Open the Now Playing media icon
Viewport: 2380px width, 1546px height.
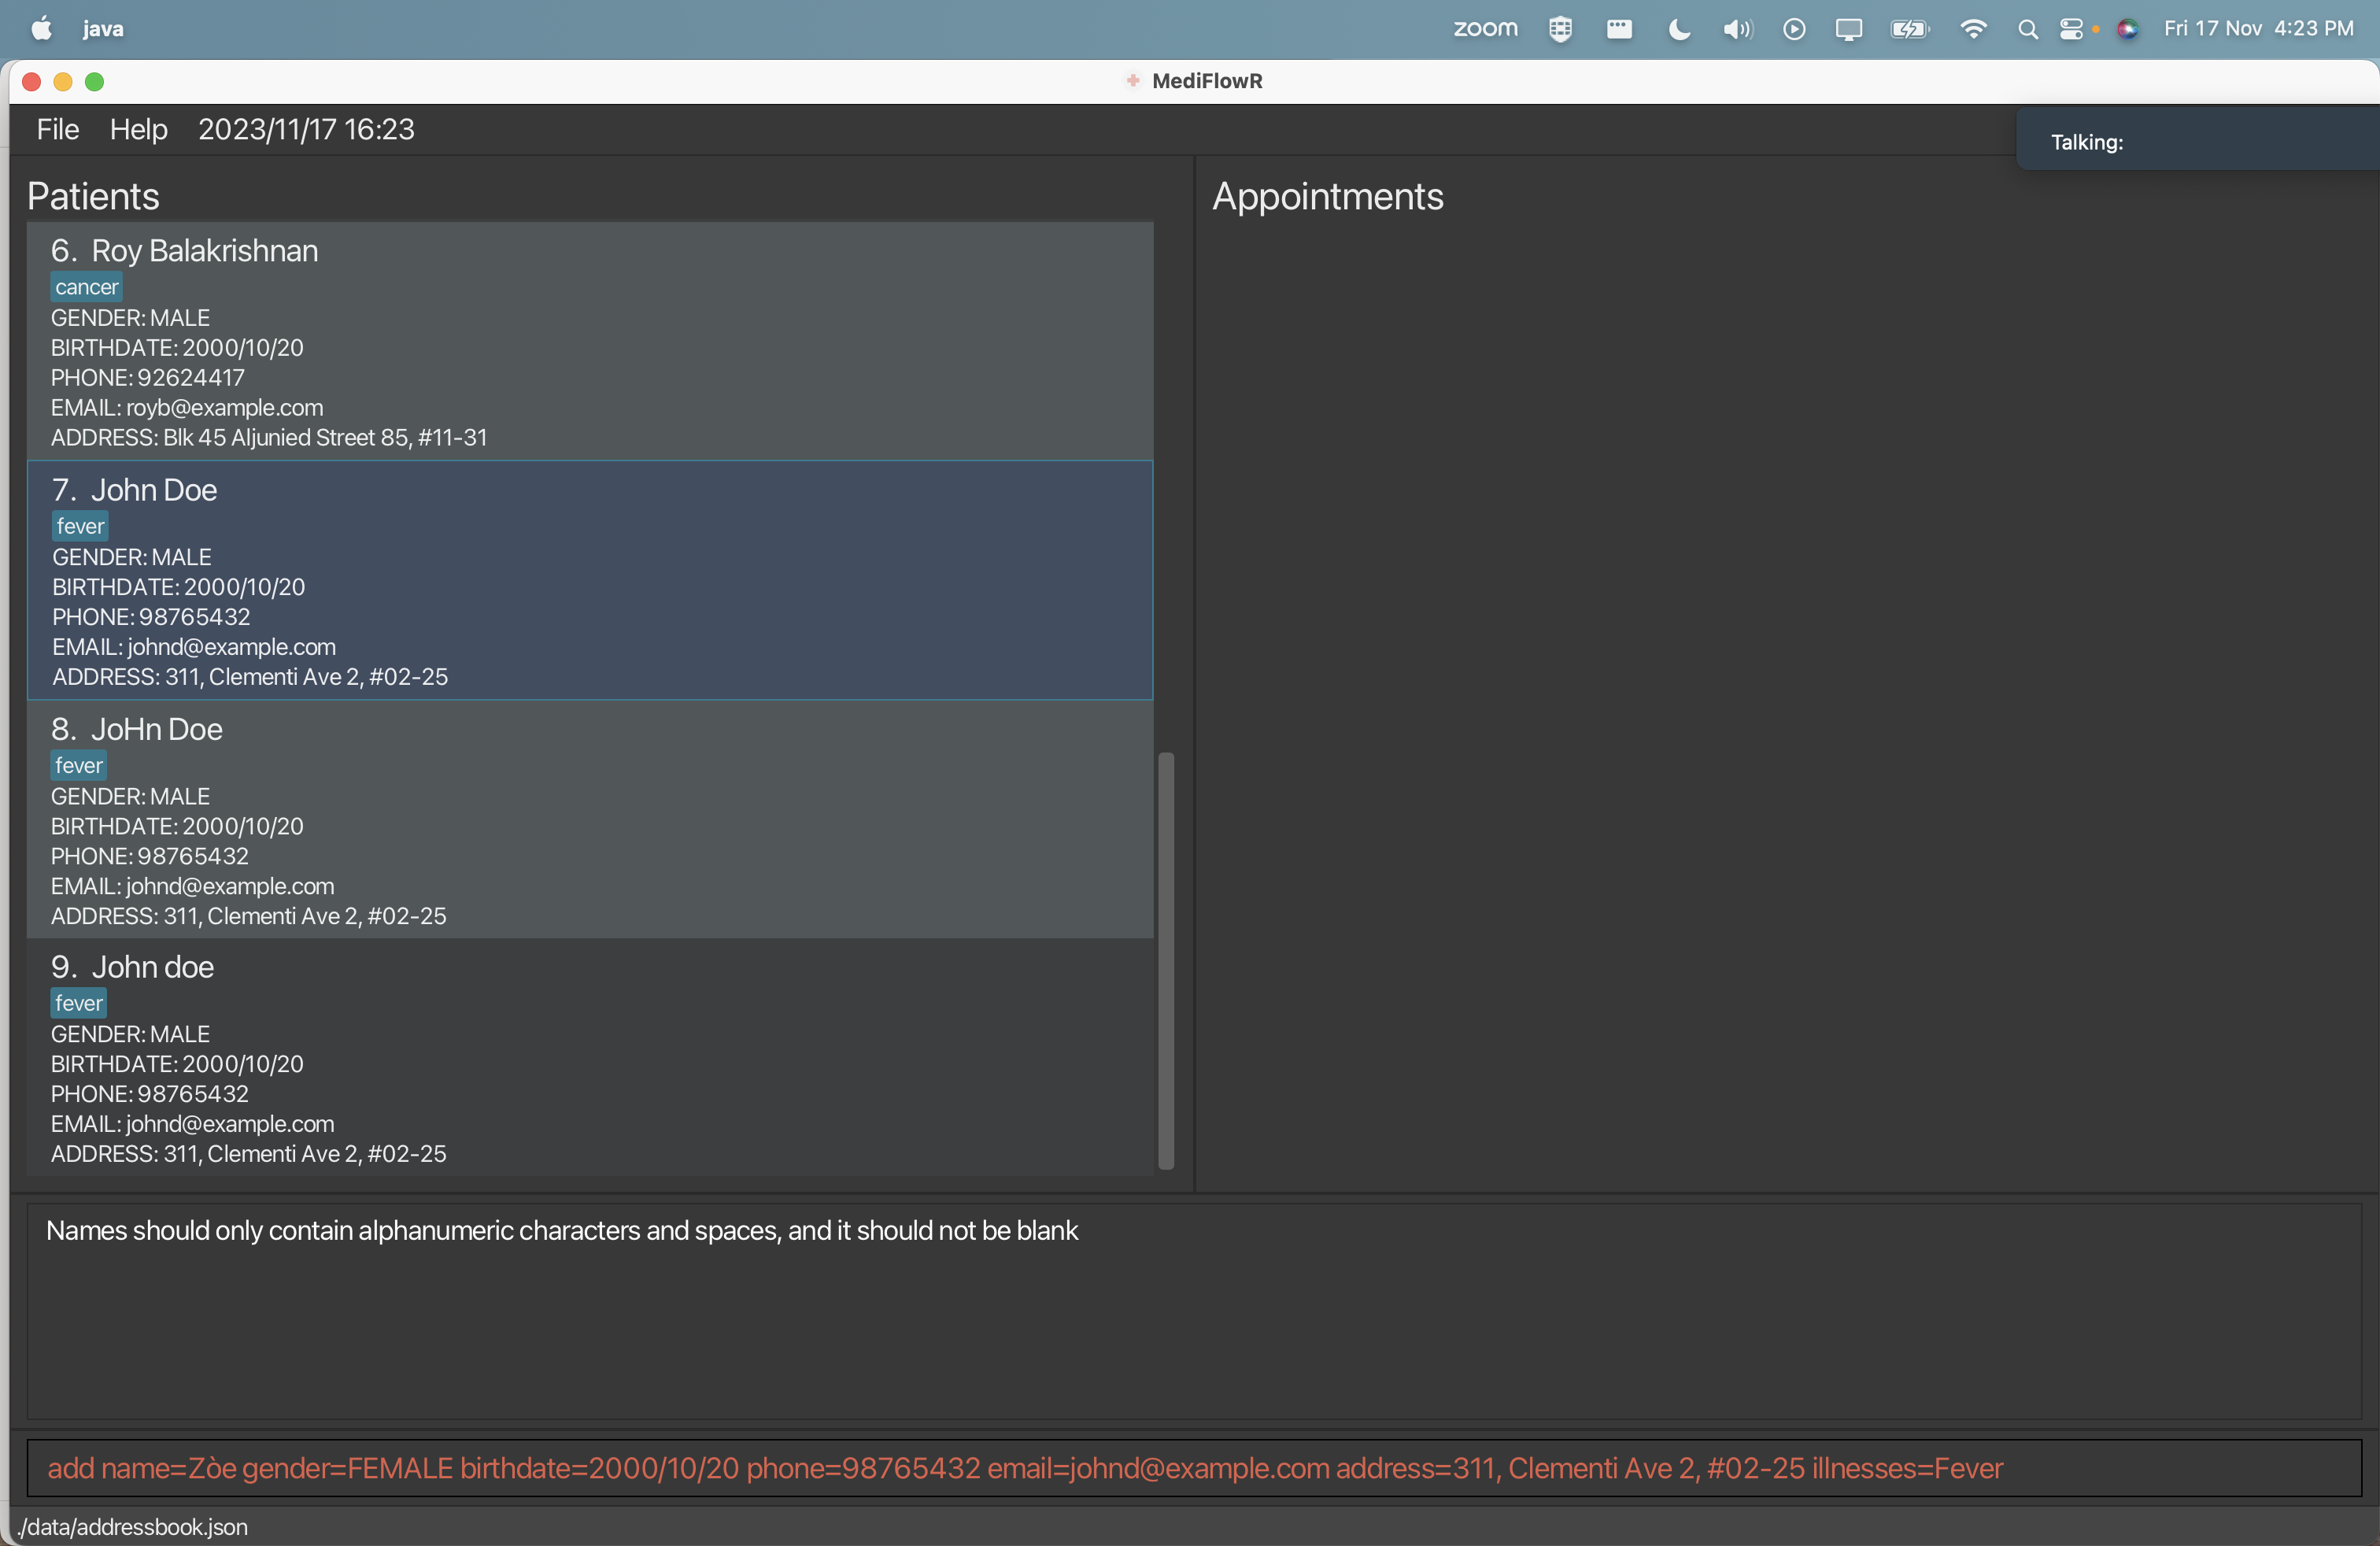tap(1793, 29)
